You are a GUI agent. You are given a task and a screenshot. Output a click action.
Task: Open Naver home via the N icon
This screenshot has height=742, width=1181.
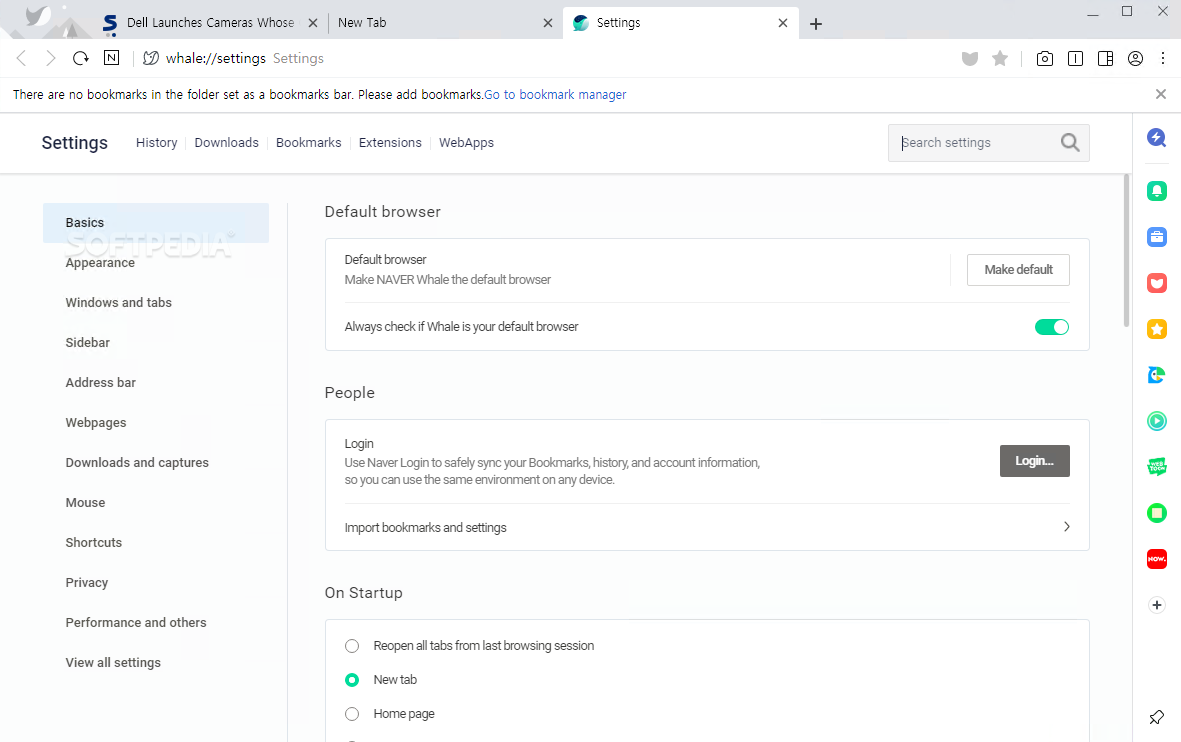[x=111, y=58]
